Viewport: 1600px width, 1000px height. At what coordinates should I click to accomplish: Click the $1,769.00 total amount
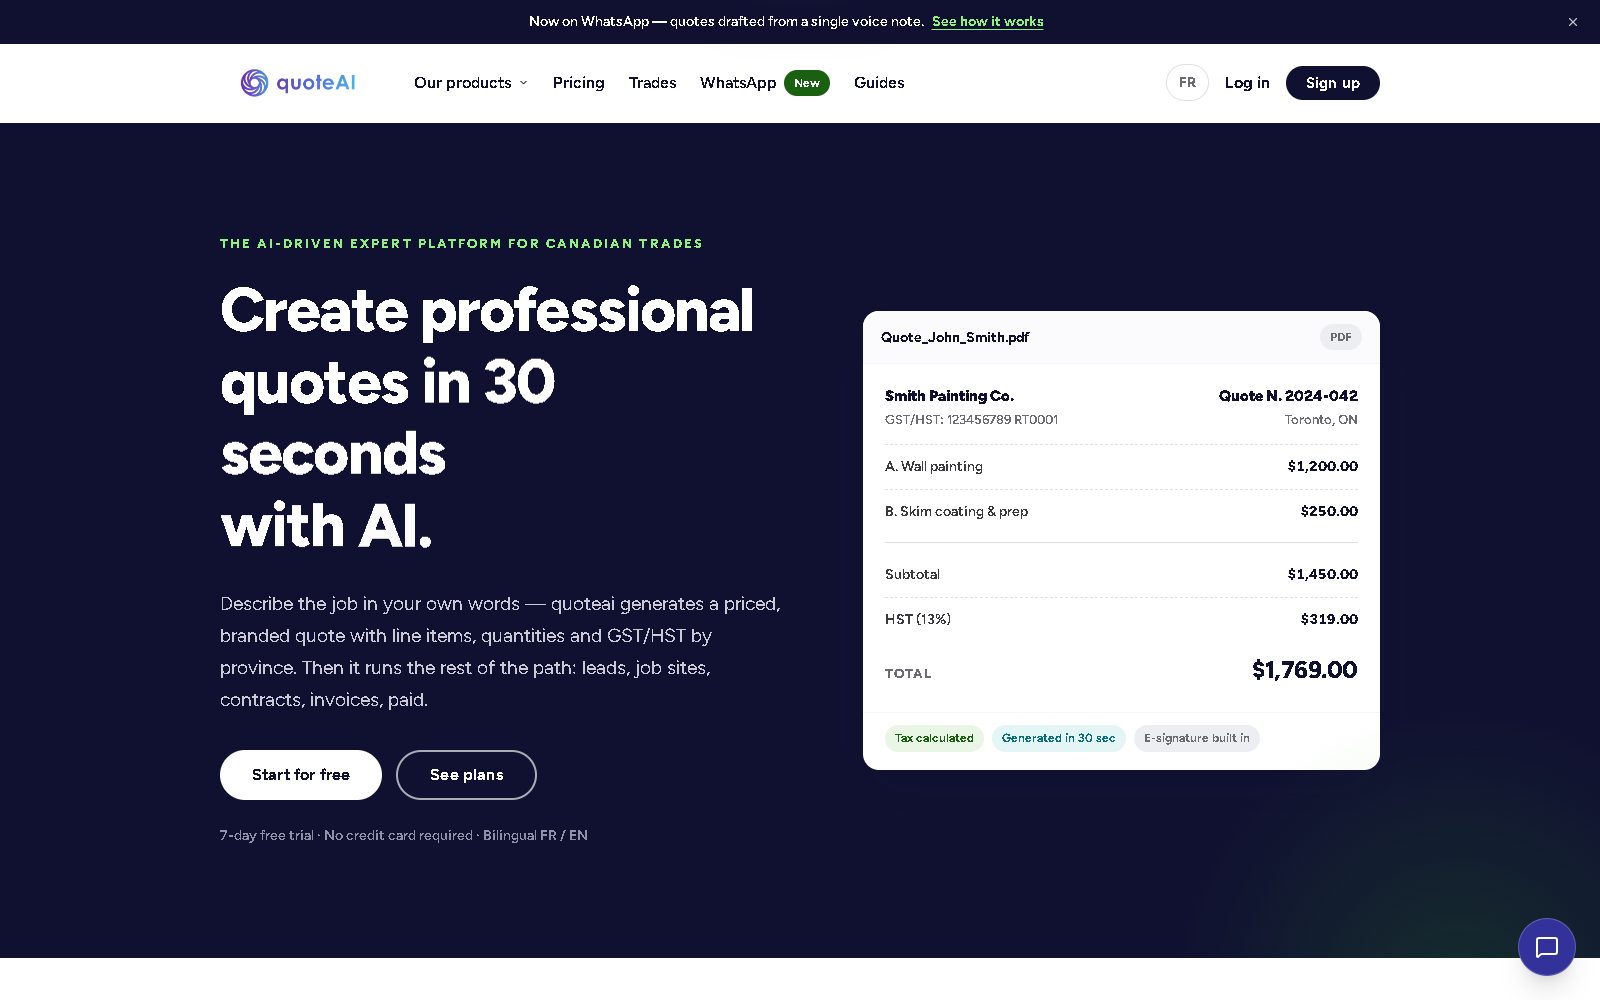(1305, 670)
